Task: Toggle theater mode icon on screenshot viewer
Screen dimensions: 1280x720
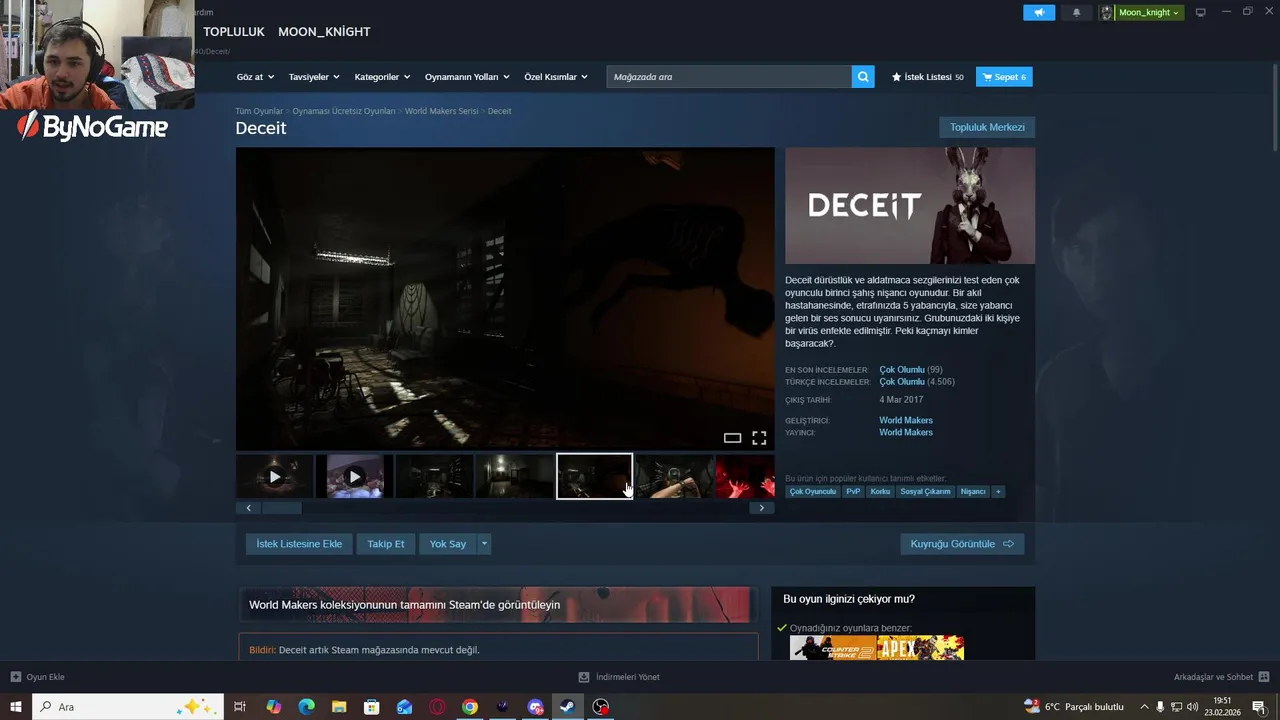Action: pyautogui.click(x=732, y=438)
